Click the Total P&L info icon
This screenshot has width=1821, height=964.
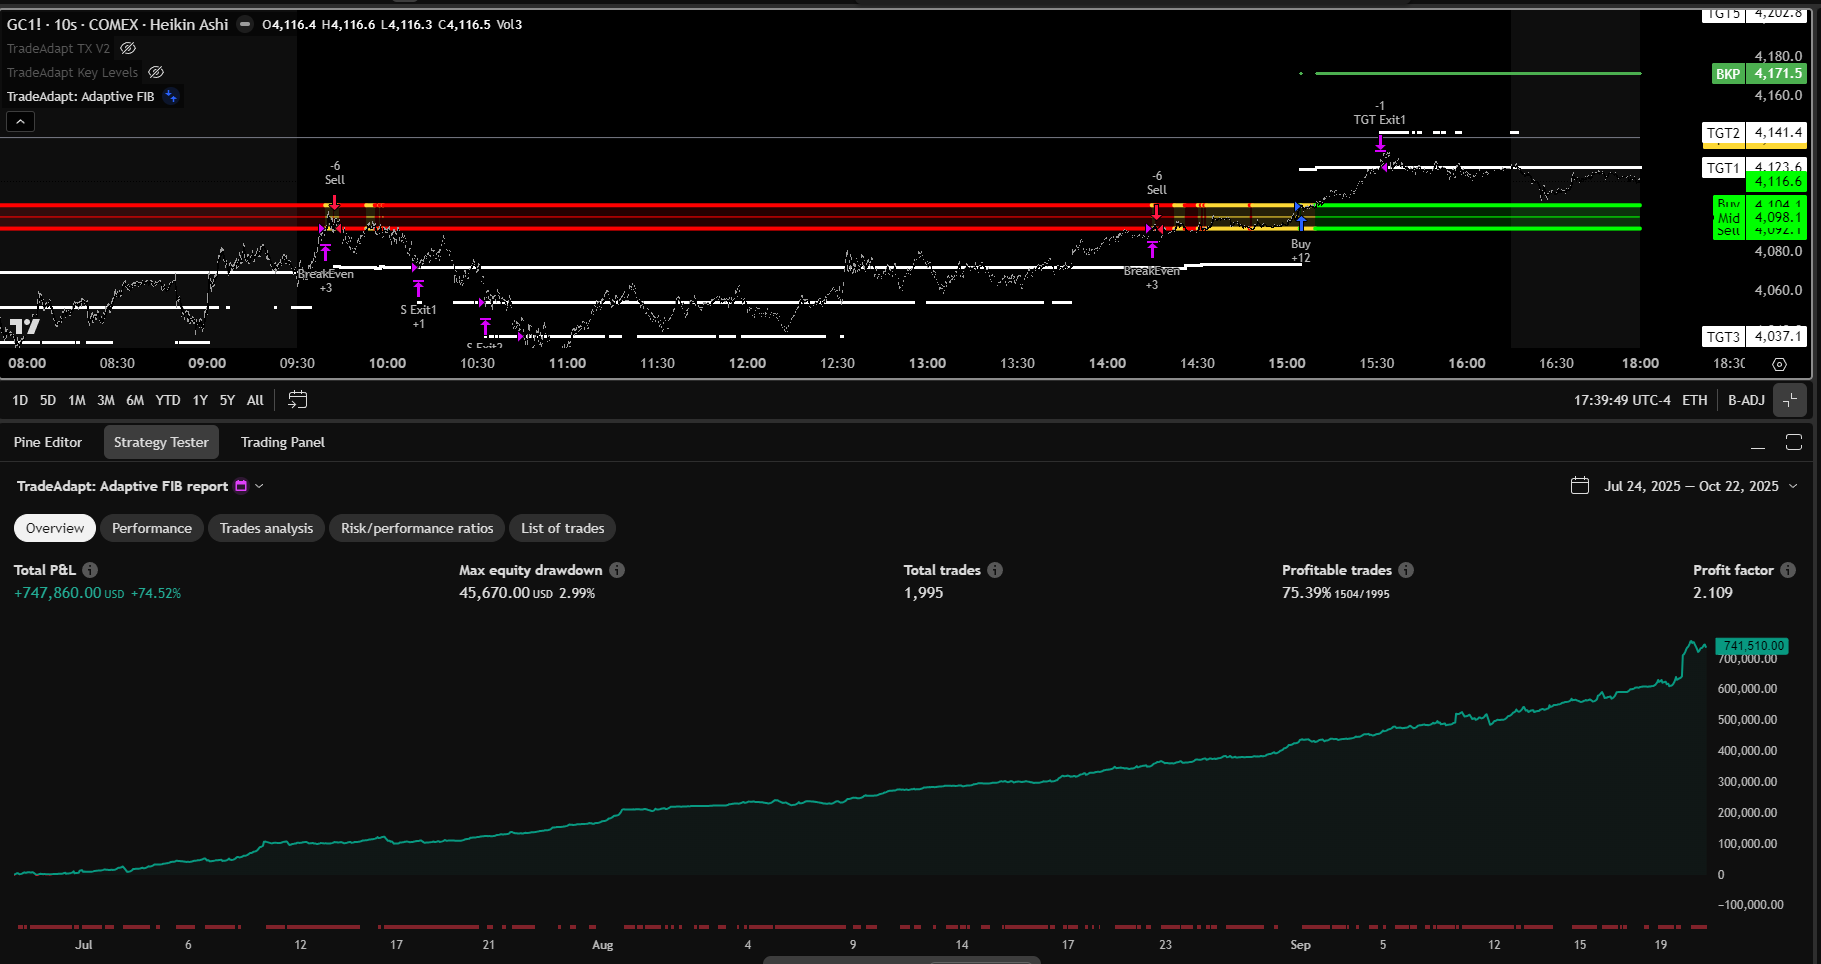pyautogui.click(x=90, y=570)
